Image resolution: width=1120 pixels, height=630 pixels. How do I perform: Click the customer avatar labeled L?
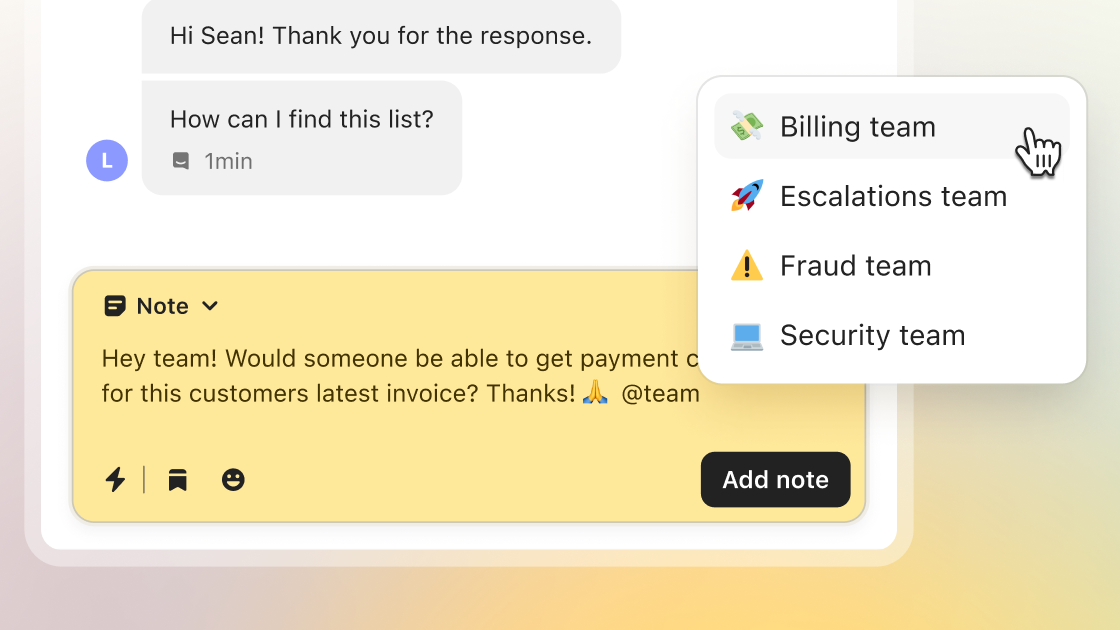point(107,160)
